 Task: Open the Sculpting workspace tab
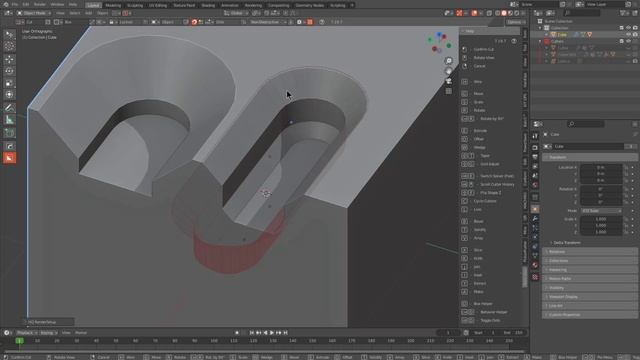[135, 5]
